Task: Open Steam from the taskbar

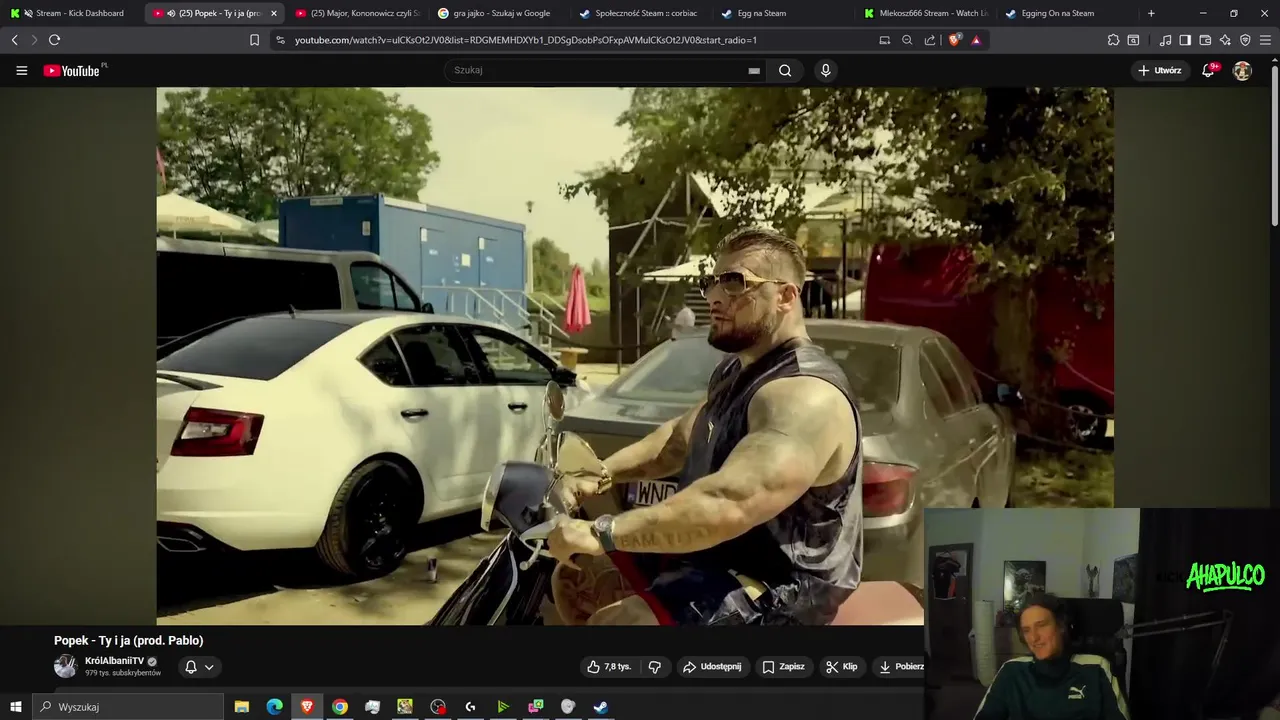Action: 601,707
